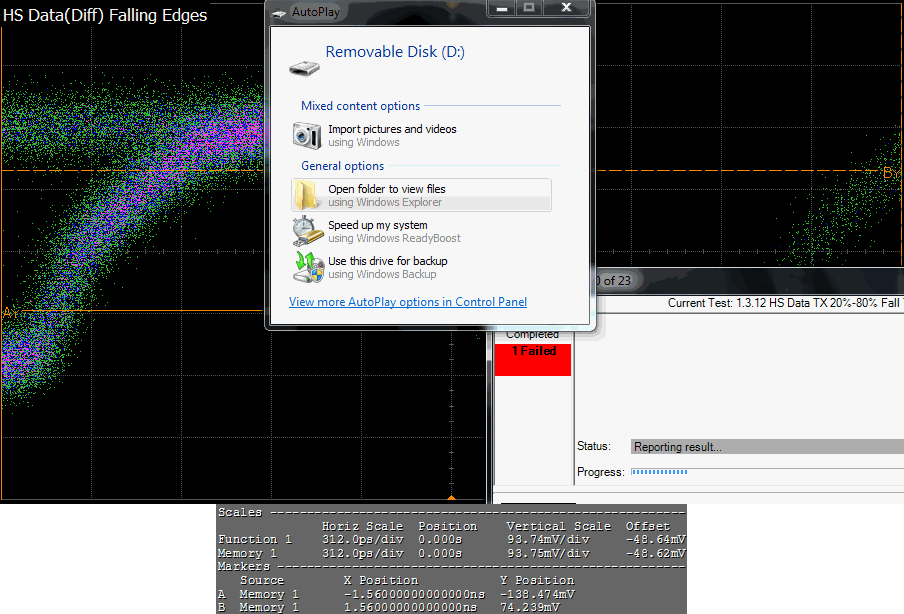Click the orange marker A label
904x614 pixels.
(7, 313)
